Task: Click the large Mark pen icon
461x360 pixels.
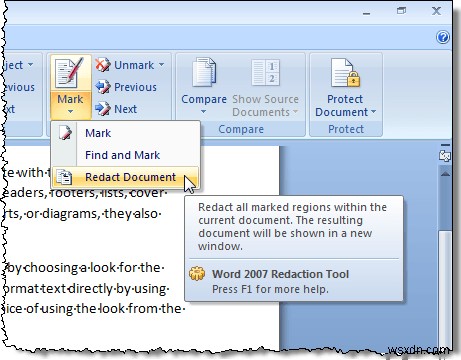Action: click(70, 73)
